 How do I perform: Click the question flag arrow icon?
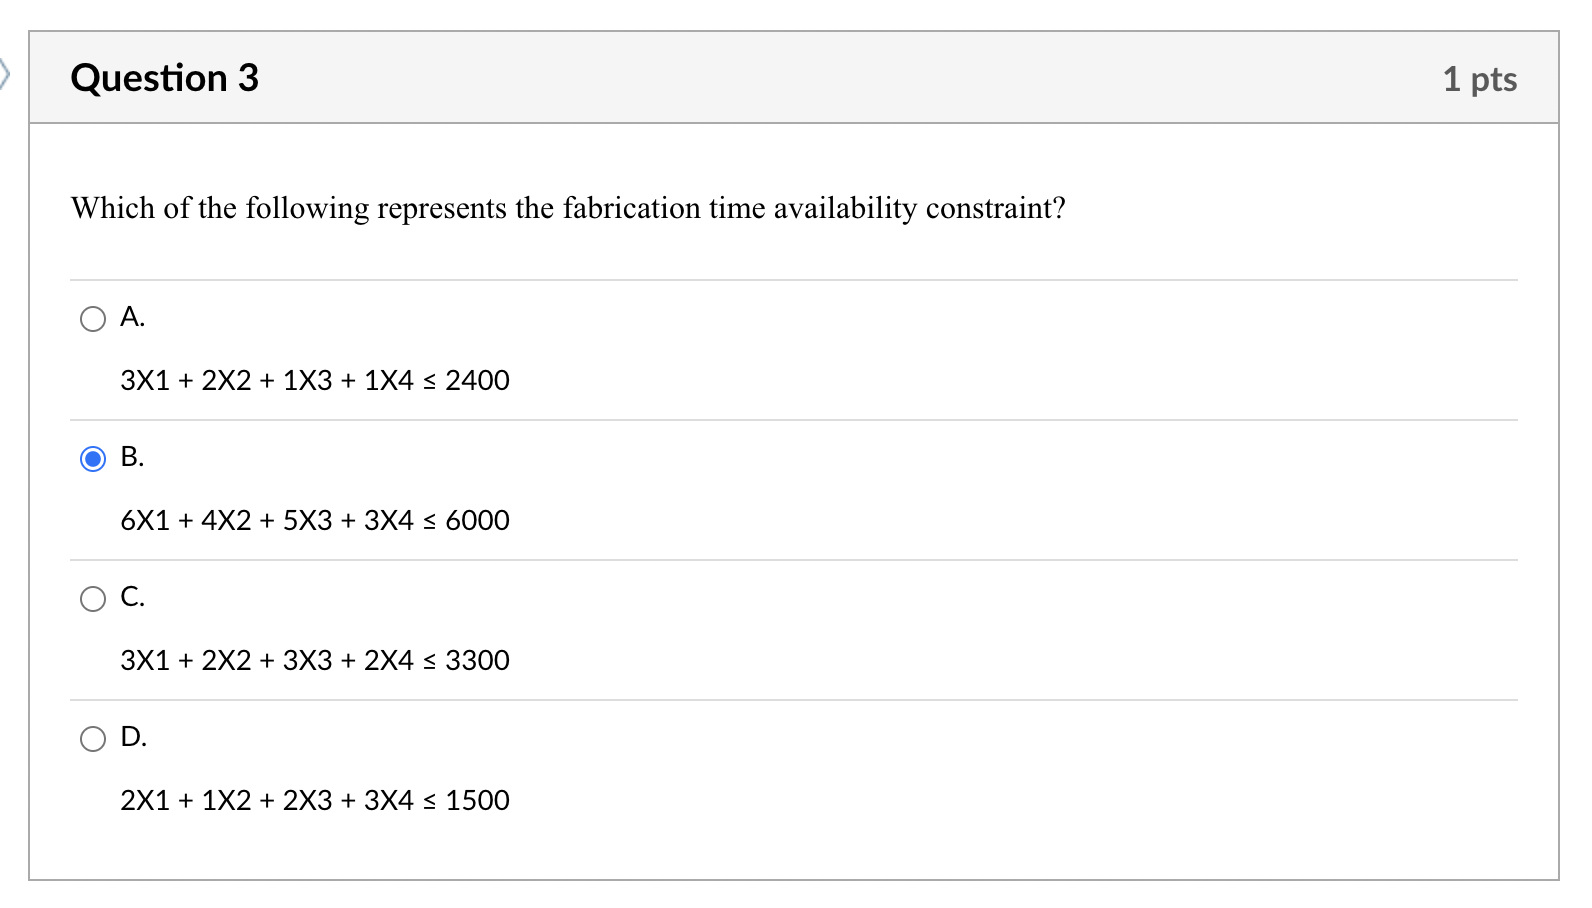coord(4,74)
